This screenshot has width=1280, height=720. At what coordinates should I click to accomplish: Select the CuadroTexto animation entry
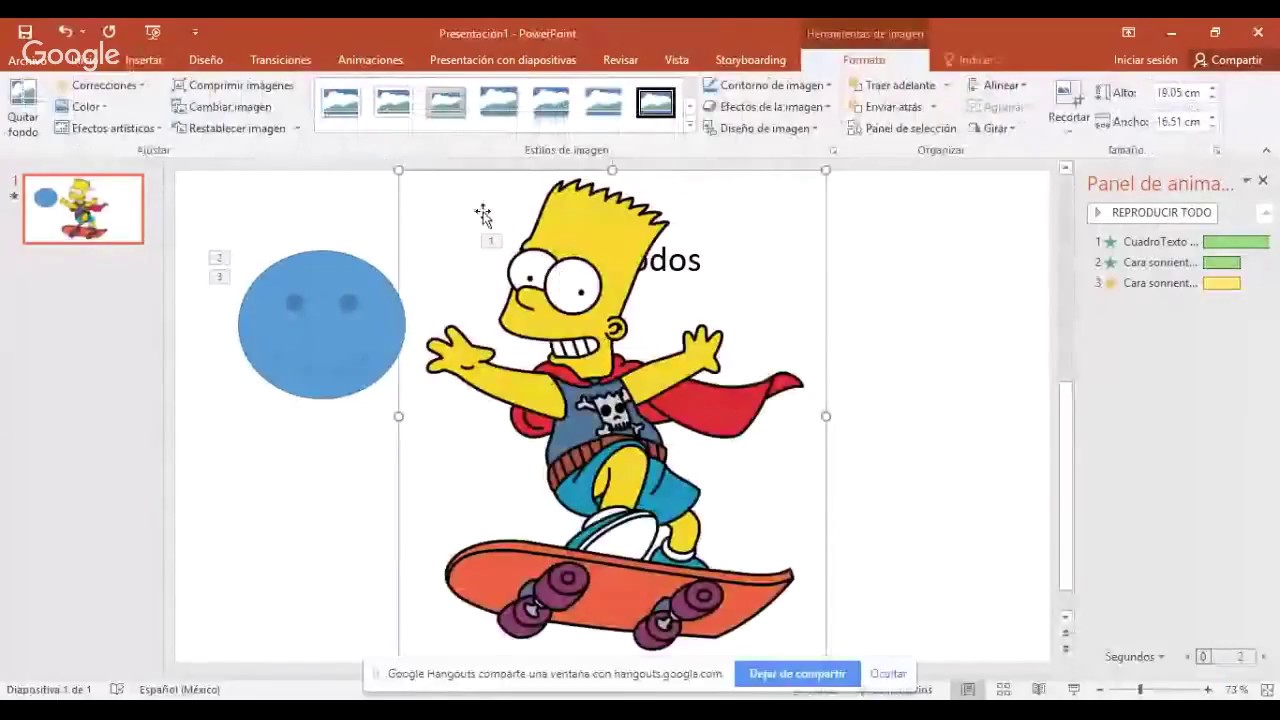click(1182, 242)
